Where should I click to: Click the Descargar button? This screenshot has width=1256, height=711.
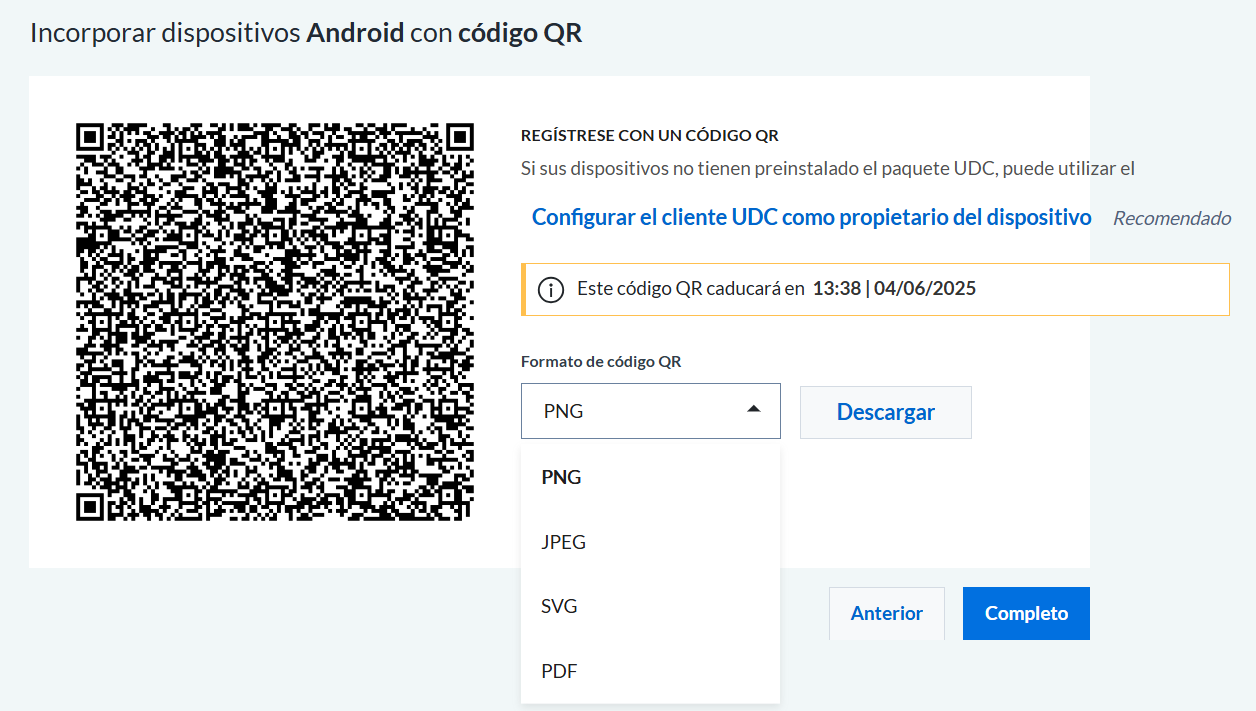pos(886,412)
